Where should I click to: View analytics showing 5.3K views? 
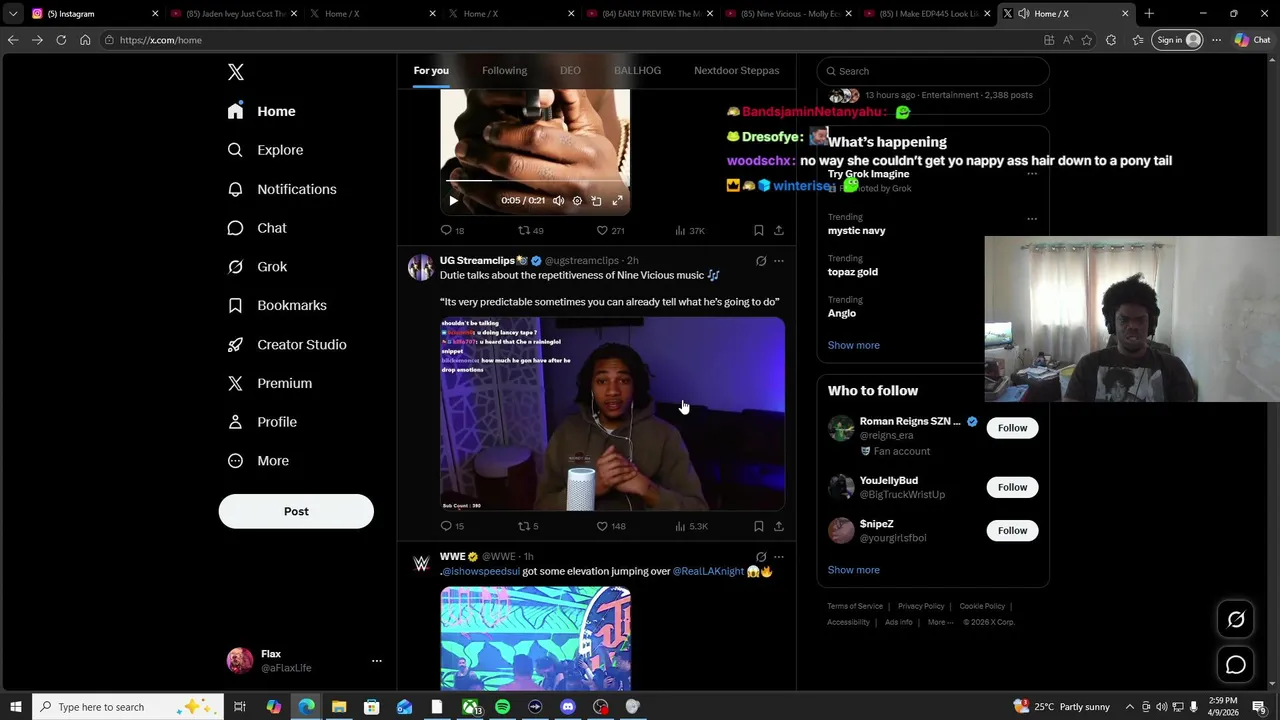click(x=691, y=526)
